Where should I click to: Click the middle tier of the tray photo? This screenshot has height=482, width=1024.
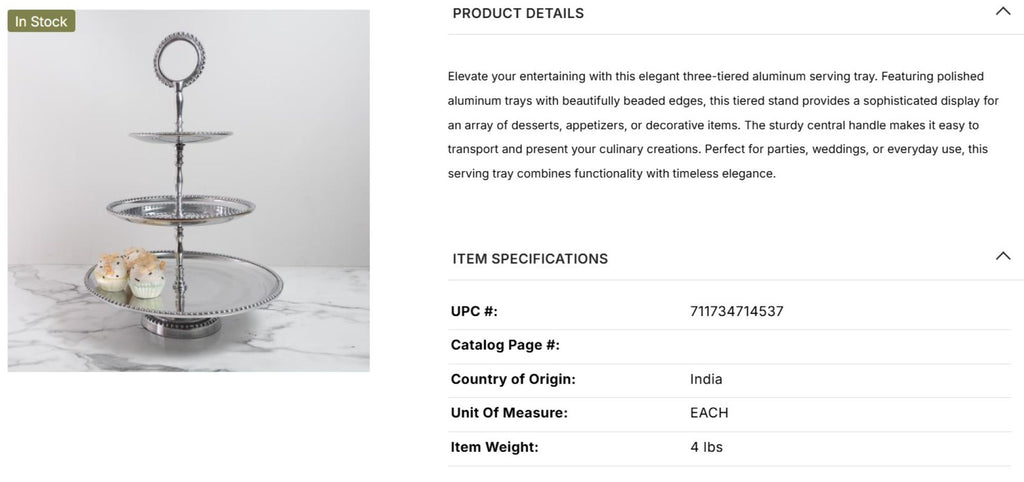click(178, 207)
